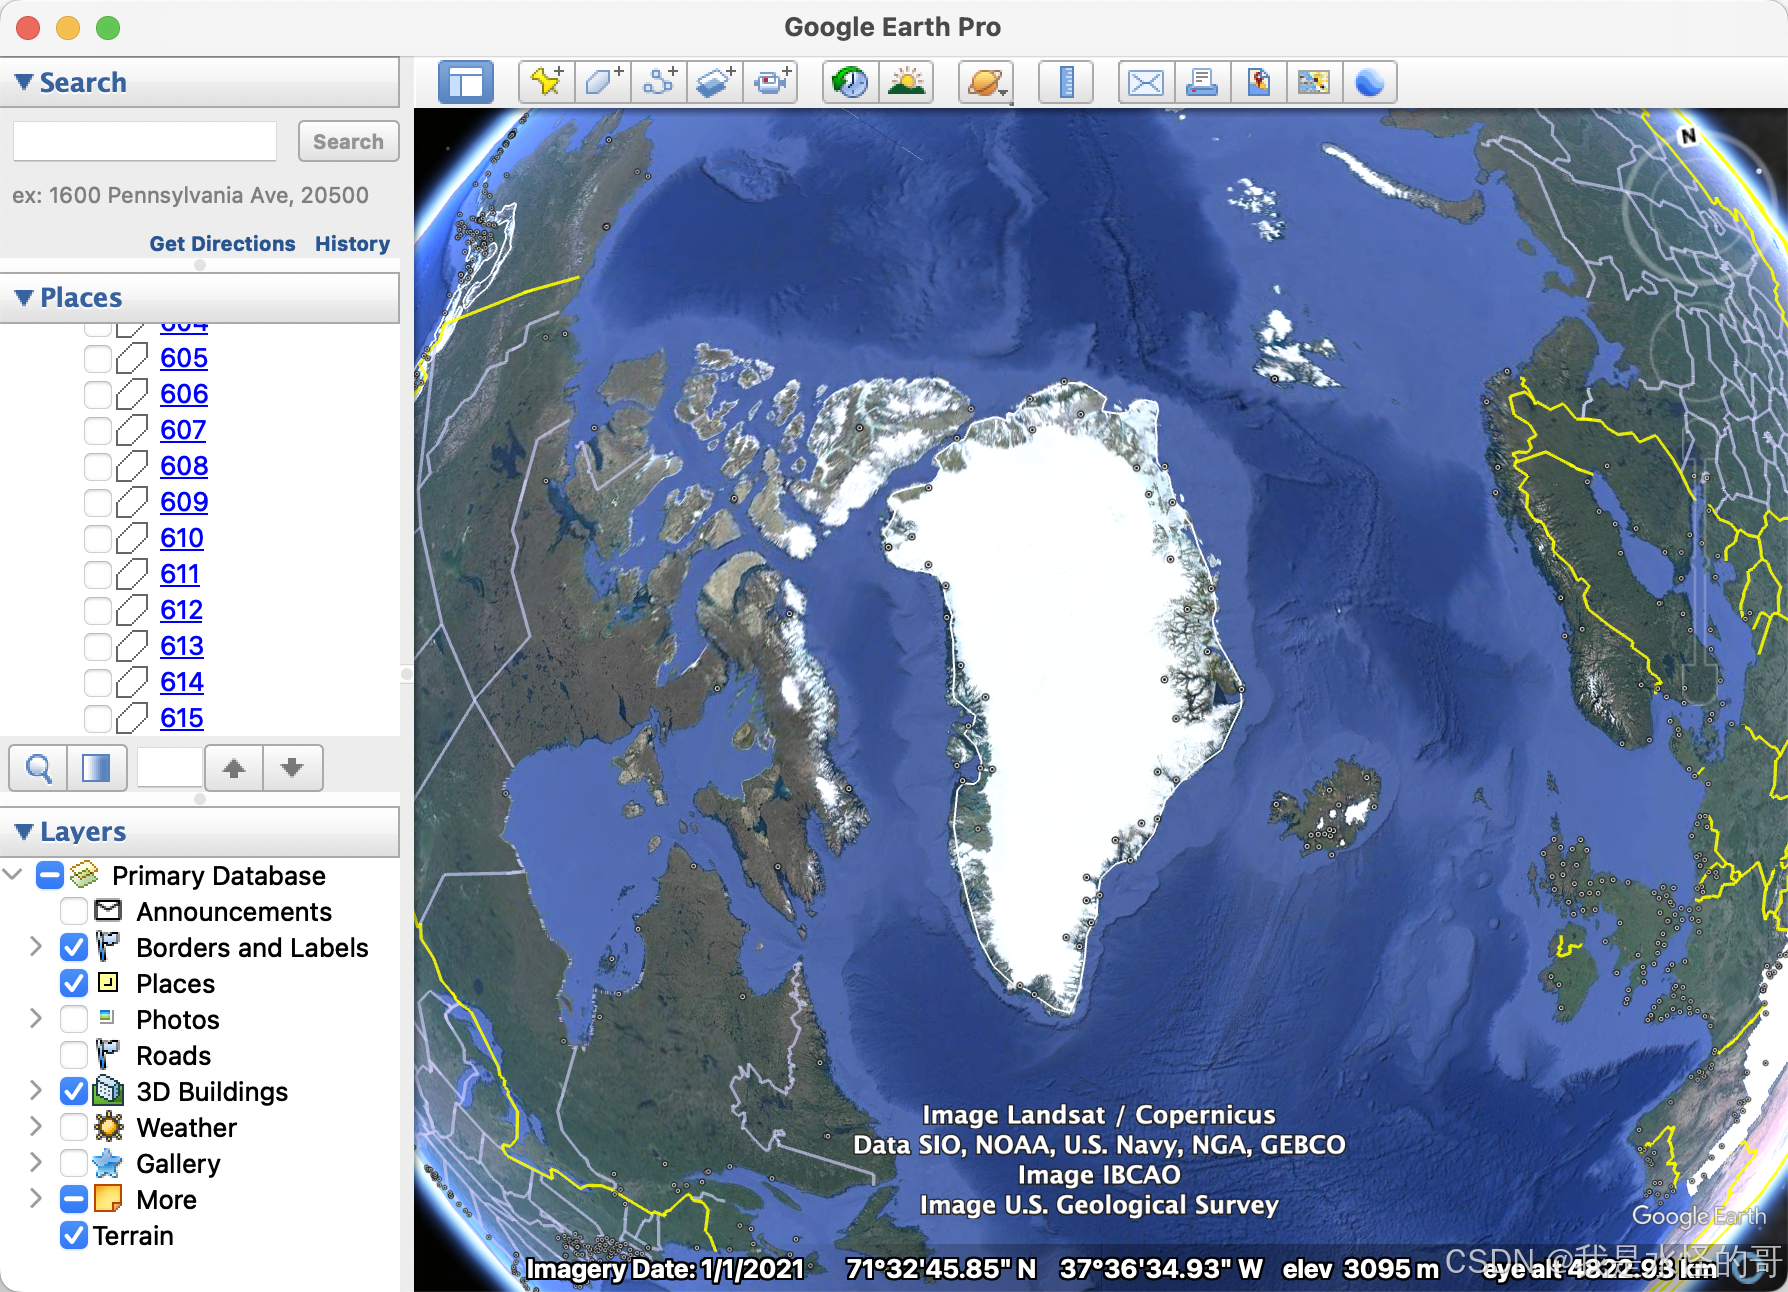This screenshot has width=1788, height=1292.
Task: Click polygon icon beside item 605
Action: (132, 358)
